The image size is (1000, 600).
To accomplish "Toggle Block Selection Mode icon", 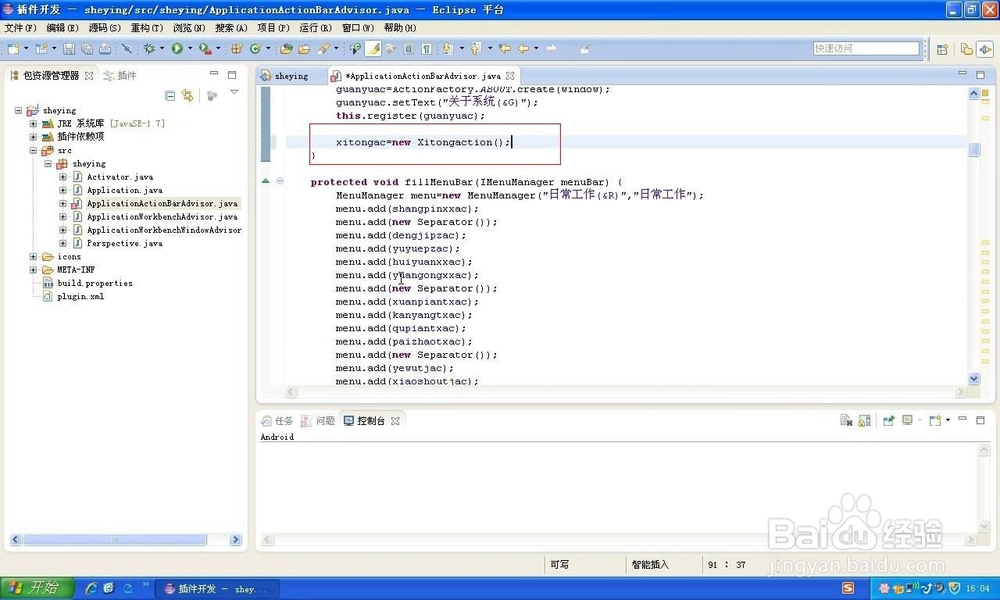I will pyautogui.click(x=409, y=48).
